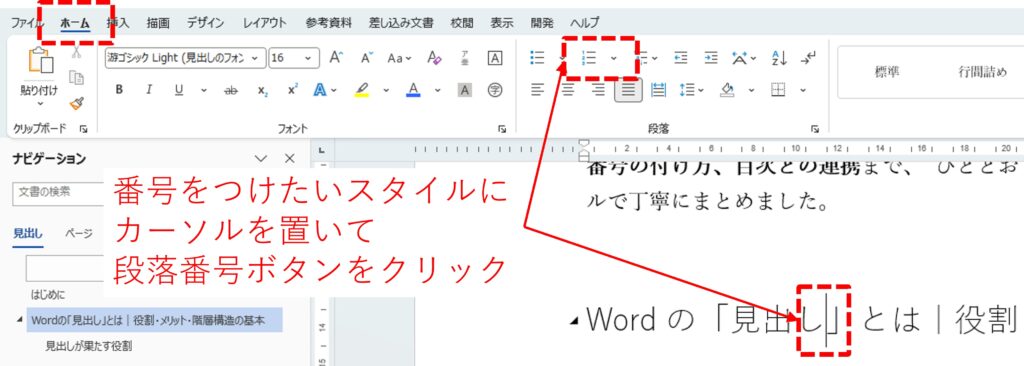The height and width of the screenshot is (366, 1024).
Task: Click the enclosed character icon
Action: [x=495, y=90]
